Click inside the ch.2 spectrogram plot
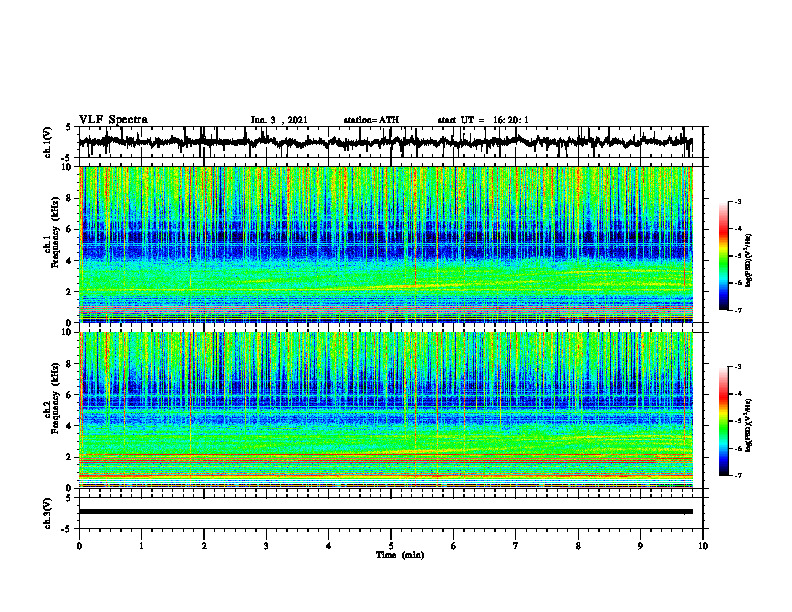The height and width of the screenshot is (612, 792). [x=385, y=410]
